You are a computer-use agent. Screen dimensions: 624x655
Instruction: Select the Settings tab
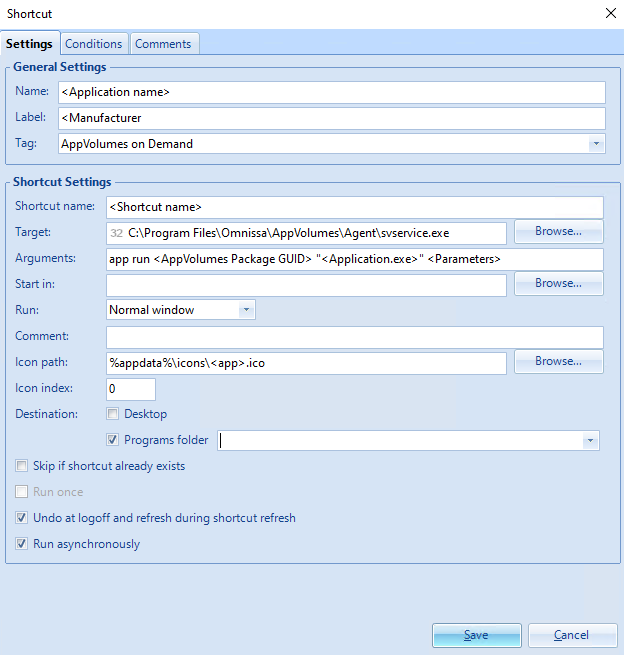(29, 44)
